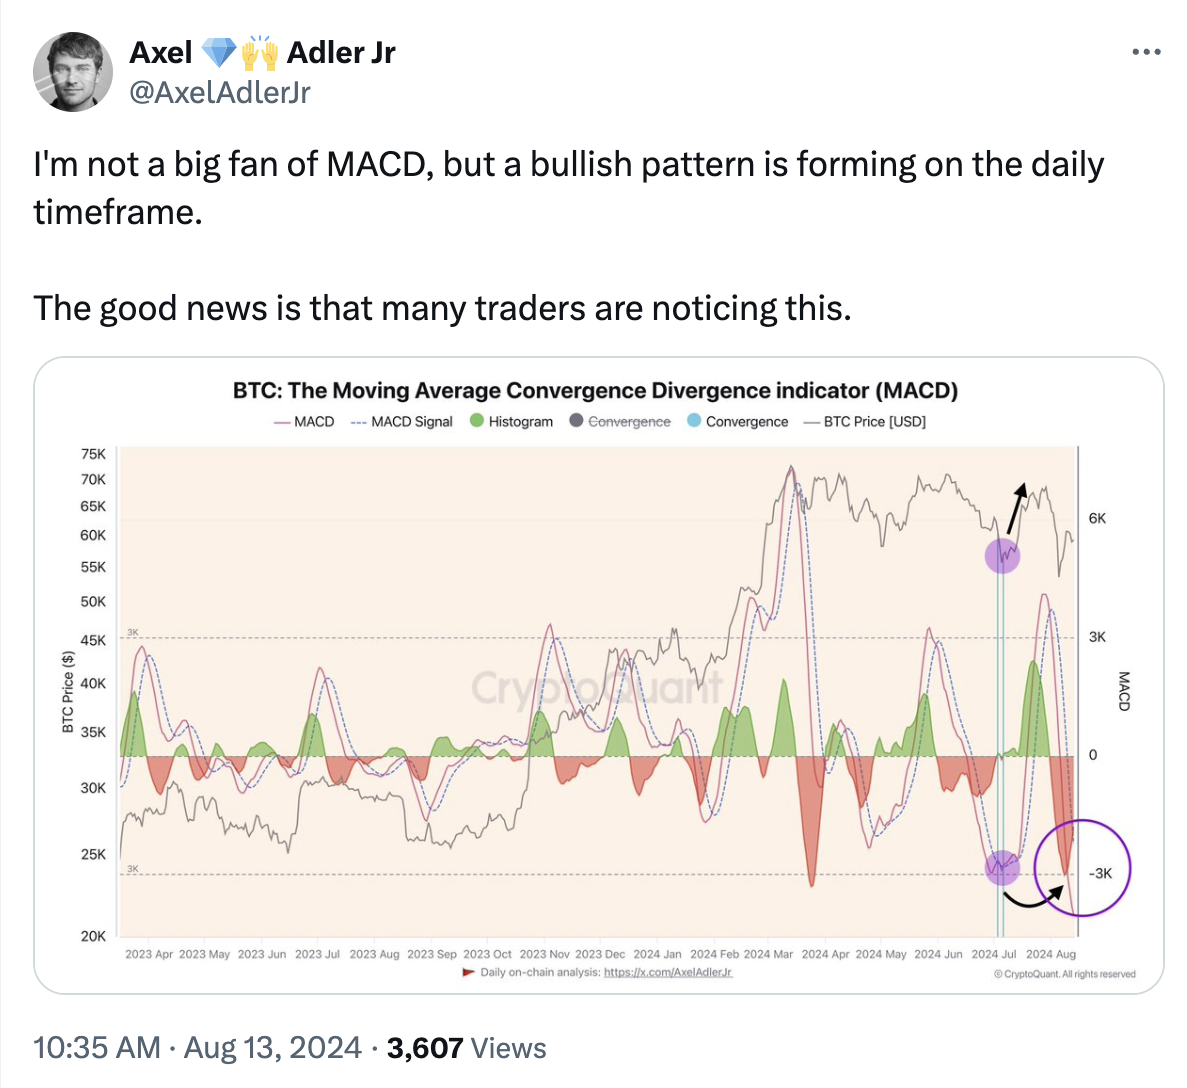Click the diamond emoji in the display name
Image resolution: width=1187 pixels, height=1088 pixels.
[219, 52]
